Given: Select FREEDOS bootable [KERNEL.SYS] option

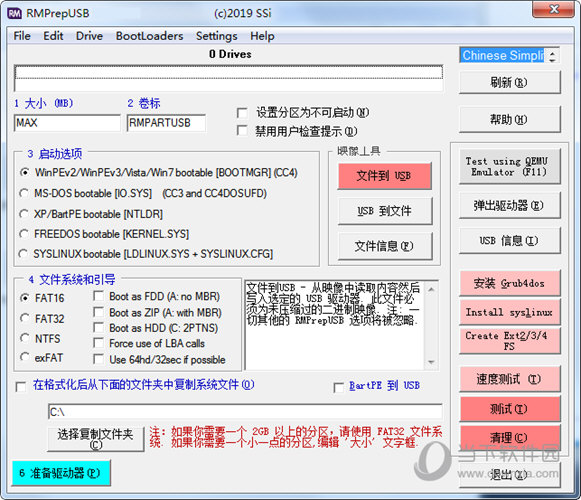Looking at the screenshot, I should click(24, 234).
